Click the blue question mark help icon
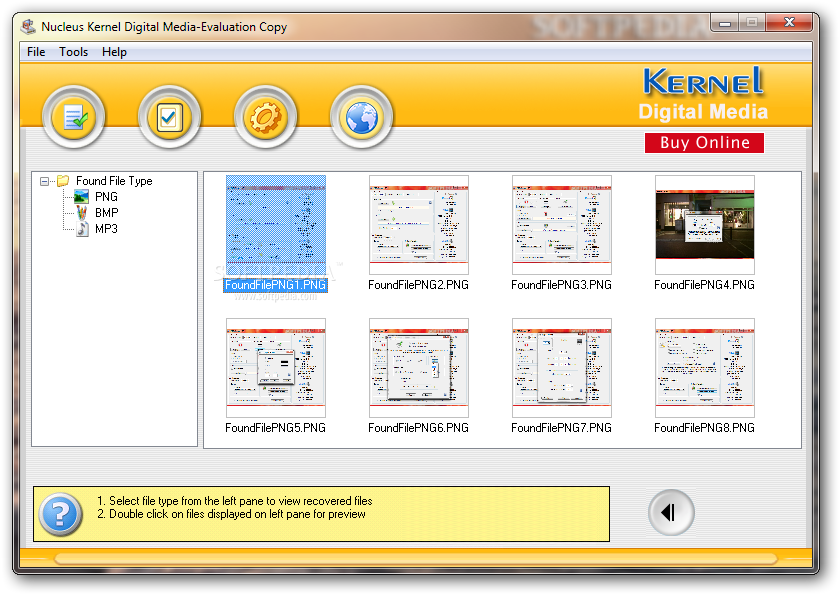Image resolution: width=840 pixels, height=595 pixels. pyautogui.click(x=61, y=514)
